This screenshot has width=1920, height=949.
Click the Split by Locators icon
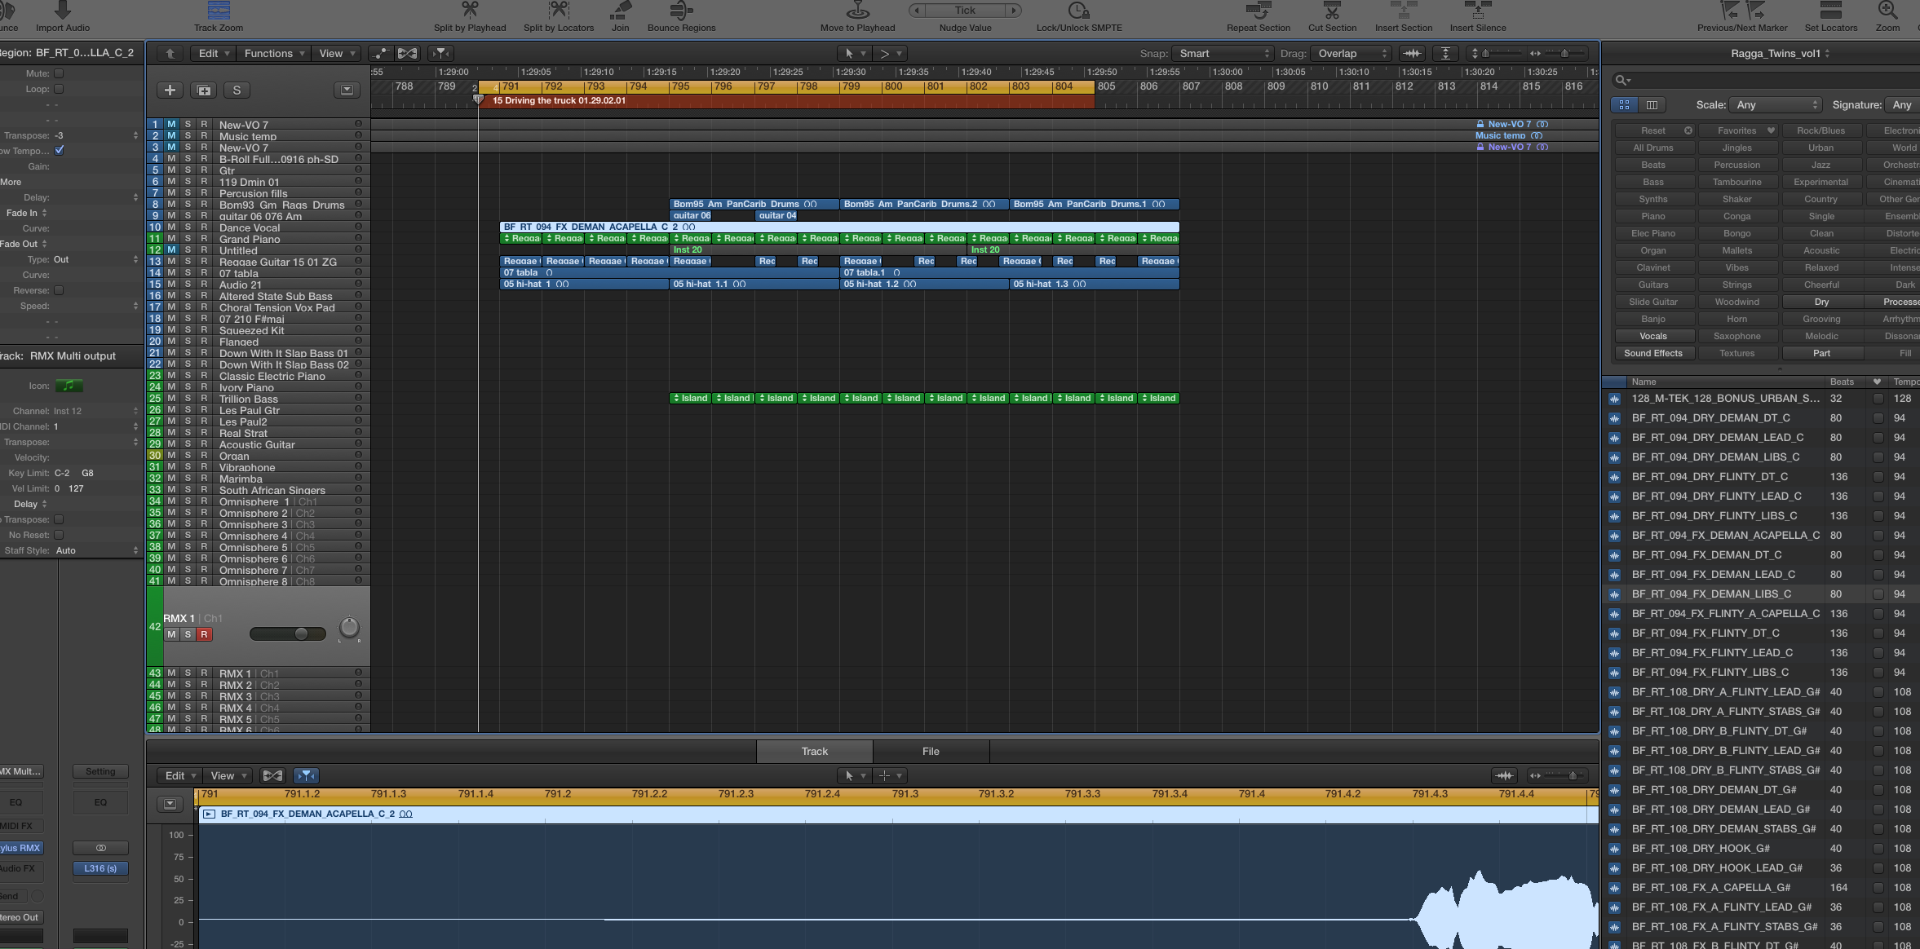(558, 10)
